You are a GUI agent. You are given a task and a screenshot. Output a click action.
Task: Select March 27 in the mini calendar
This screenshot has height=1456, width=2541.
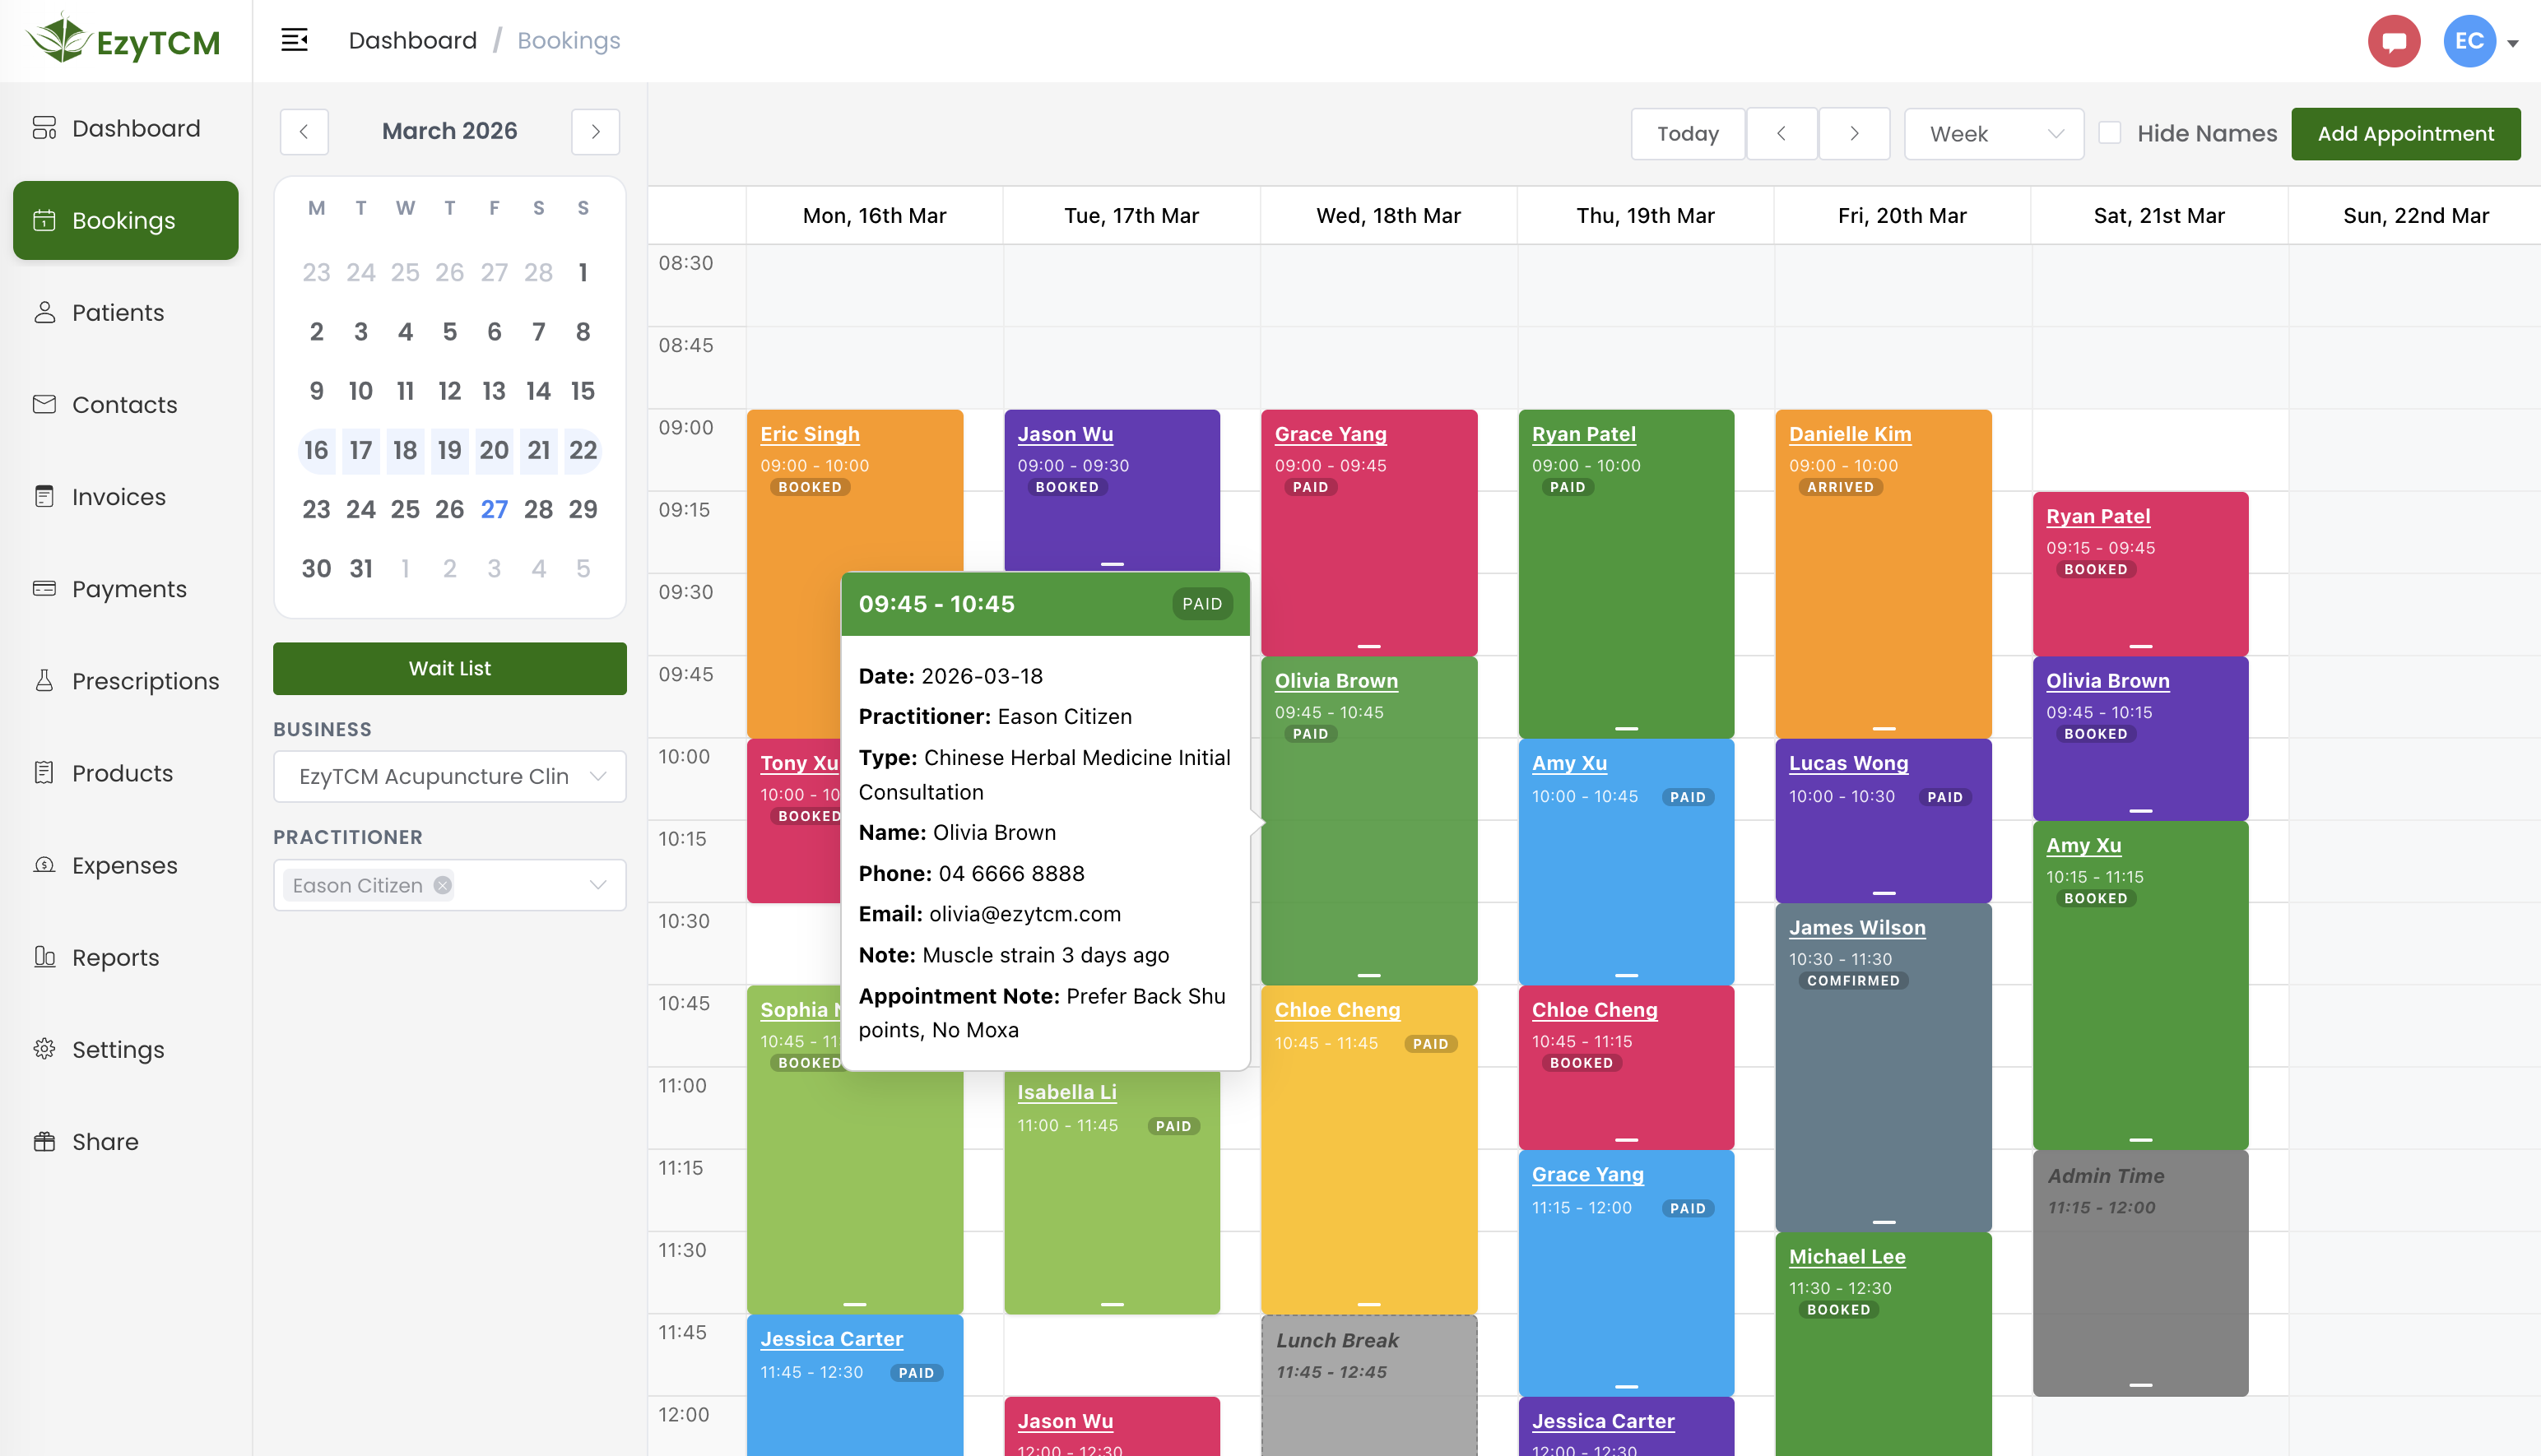pos(494,509)
